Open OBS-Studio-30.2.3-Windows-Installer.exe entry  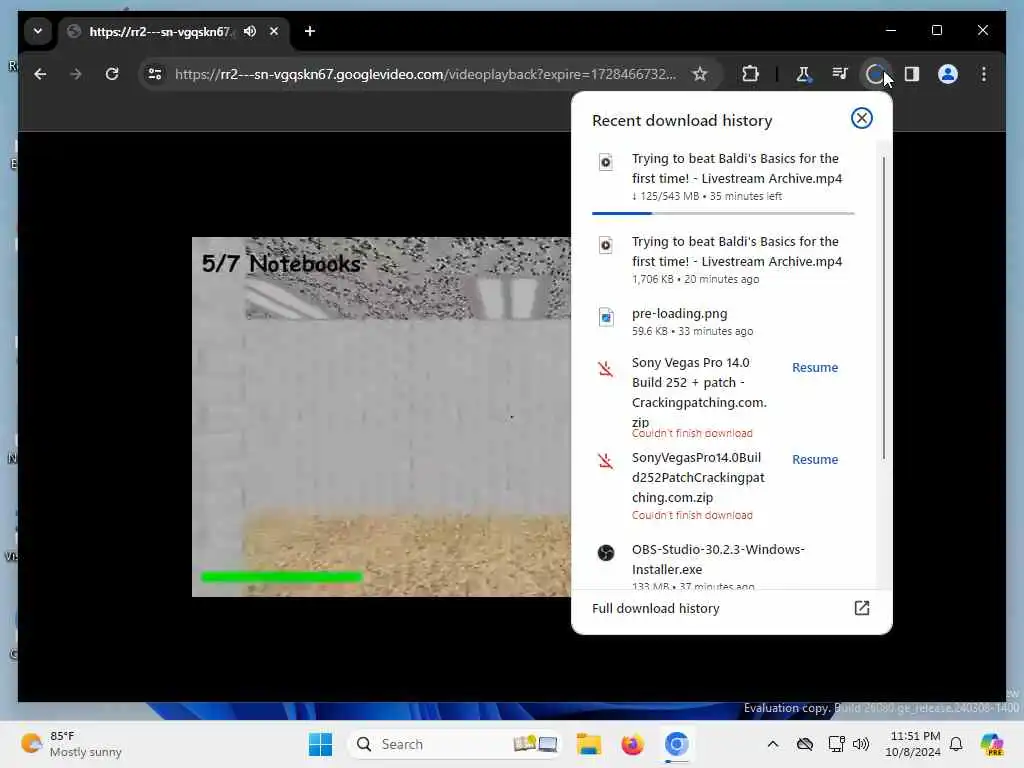tap(723, 564)
